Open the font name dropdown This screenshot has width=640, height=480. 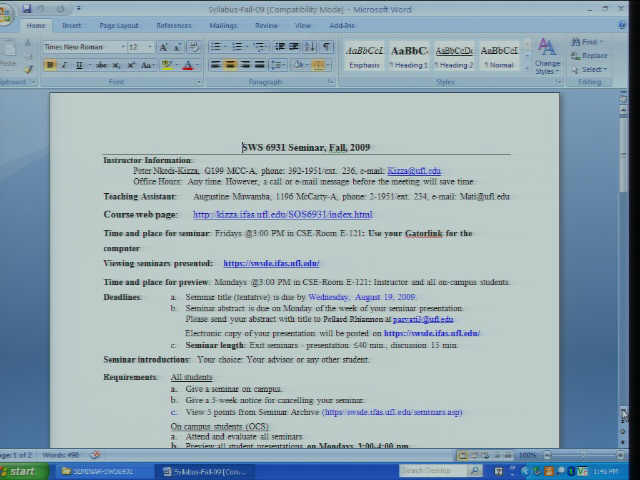(123, 47)
